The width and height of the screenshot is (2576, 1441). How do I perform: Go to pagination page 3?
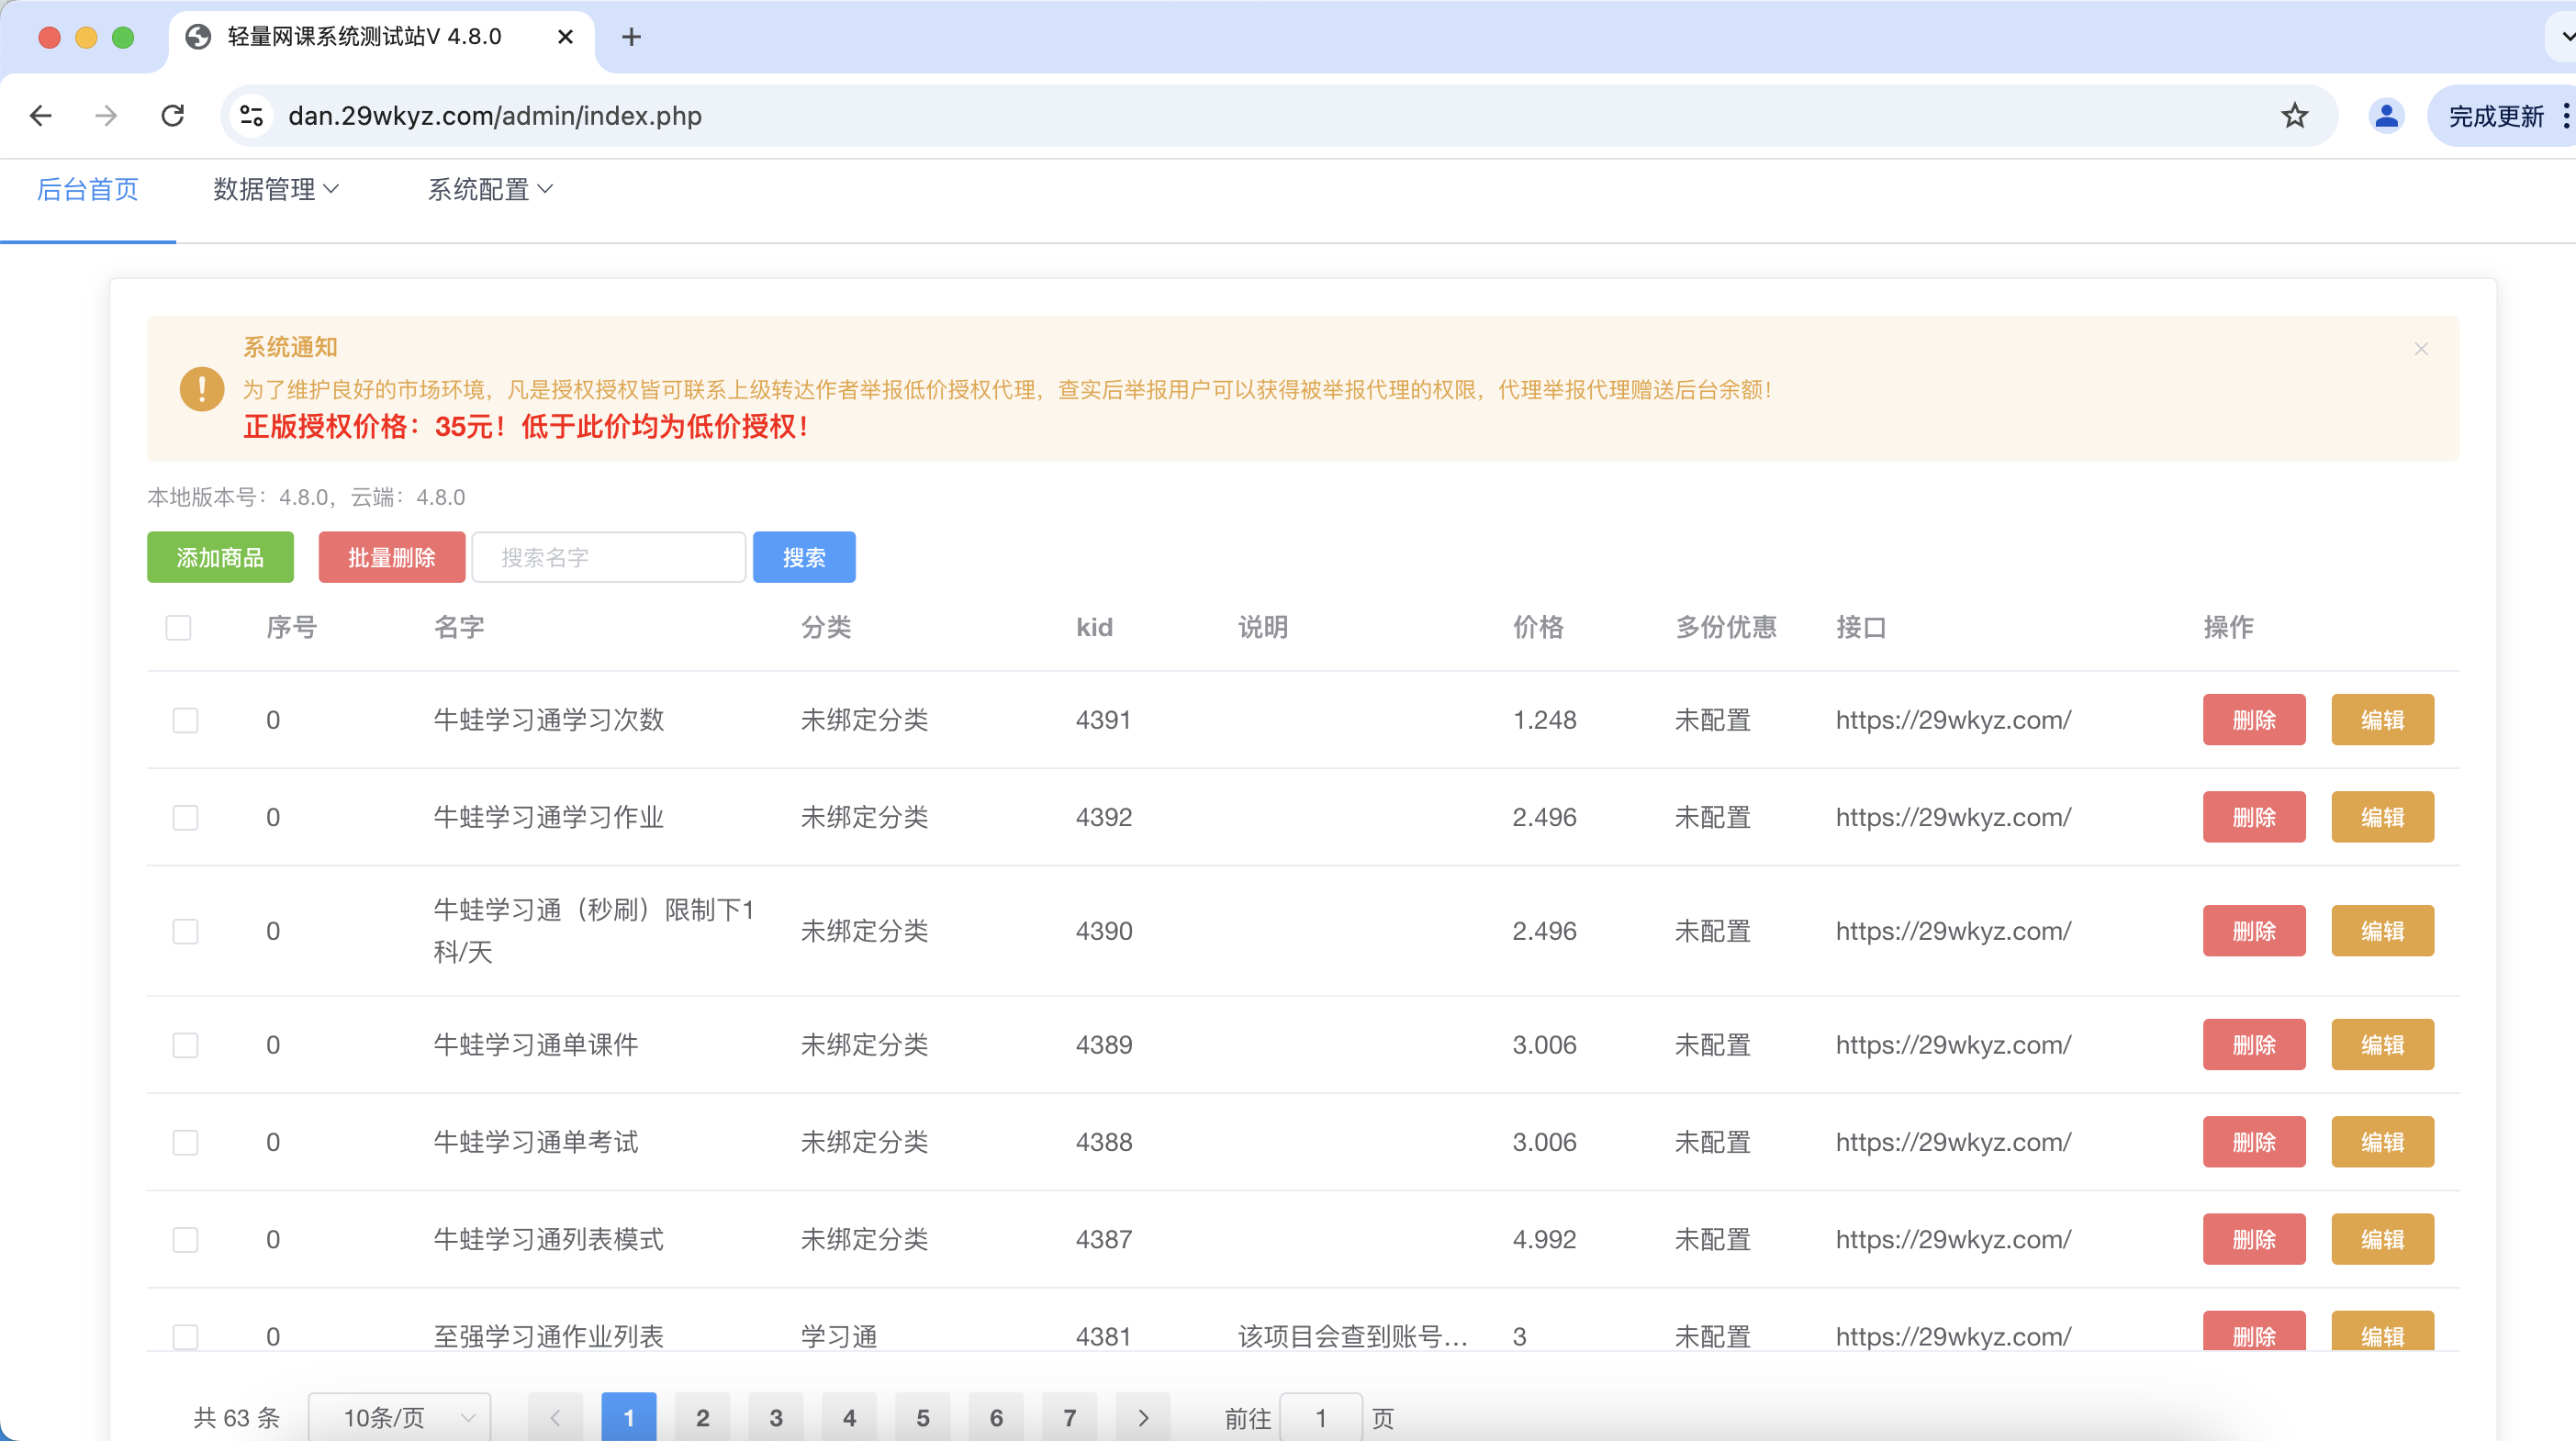click(x=776, y=1417)
